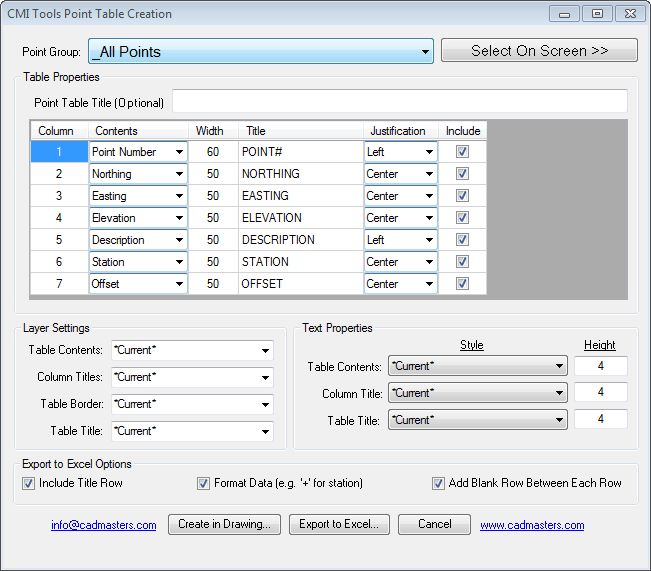Click the Point Table Title input field
651x571 pixels.
tap(400, 102)
